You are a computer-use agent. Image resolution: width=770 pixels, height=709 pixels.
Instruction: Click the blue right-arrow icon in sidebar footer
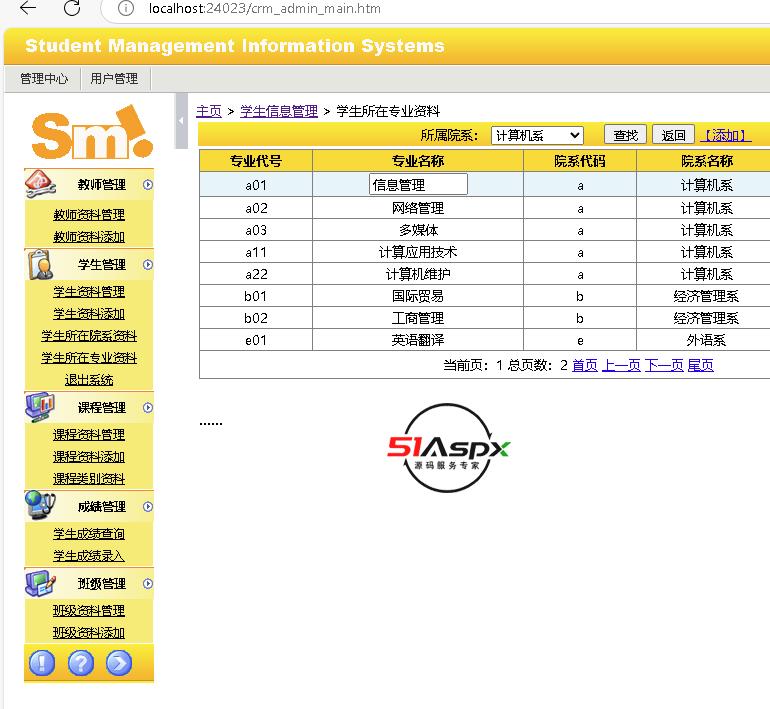coord(119,663)
